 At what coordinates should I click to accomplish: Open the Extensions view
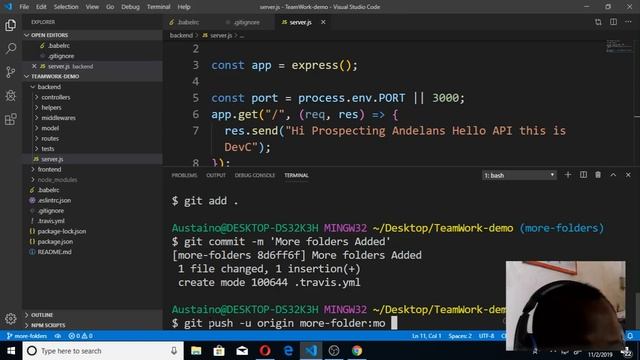tap(11, 119)
